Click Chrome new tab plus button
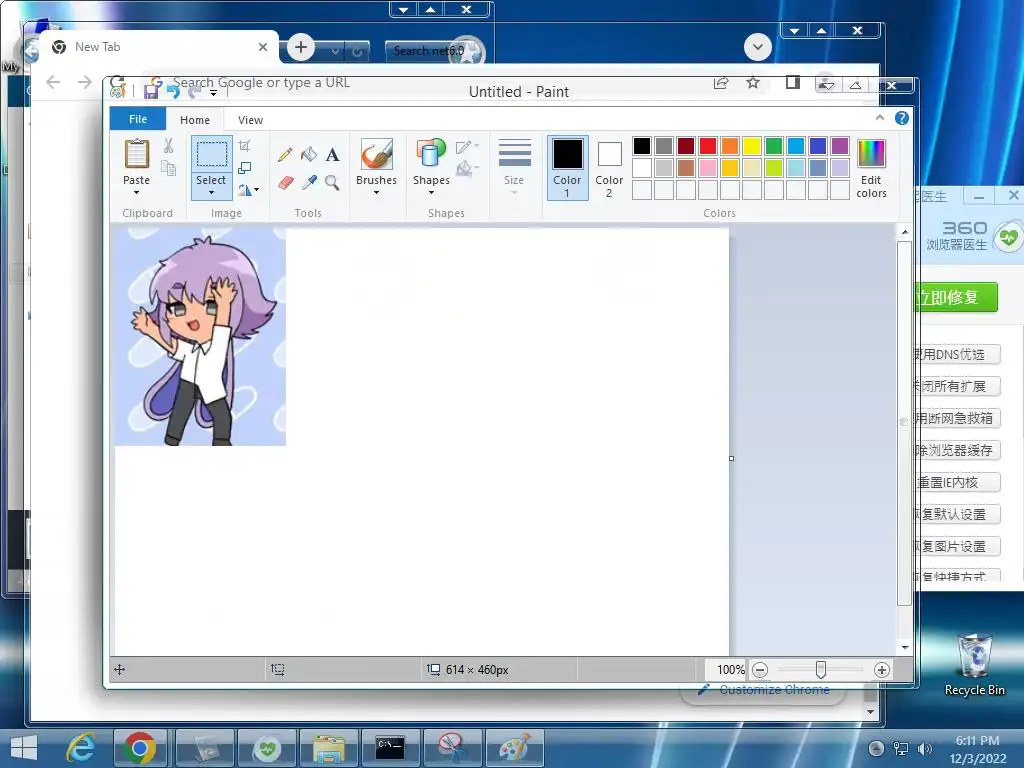Viewport: 1024px width, 768px height. 301,47
